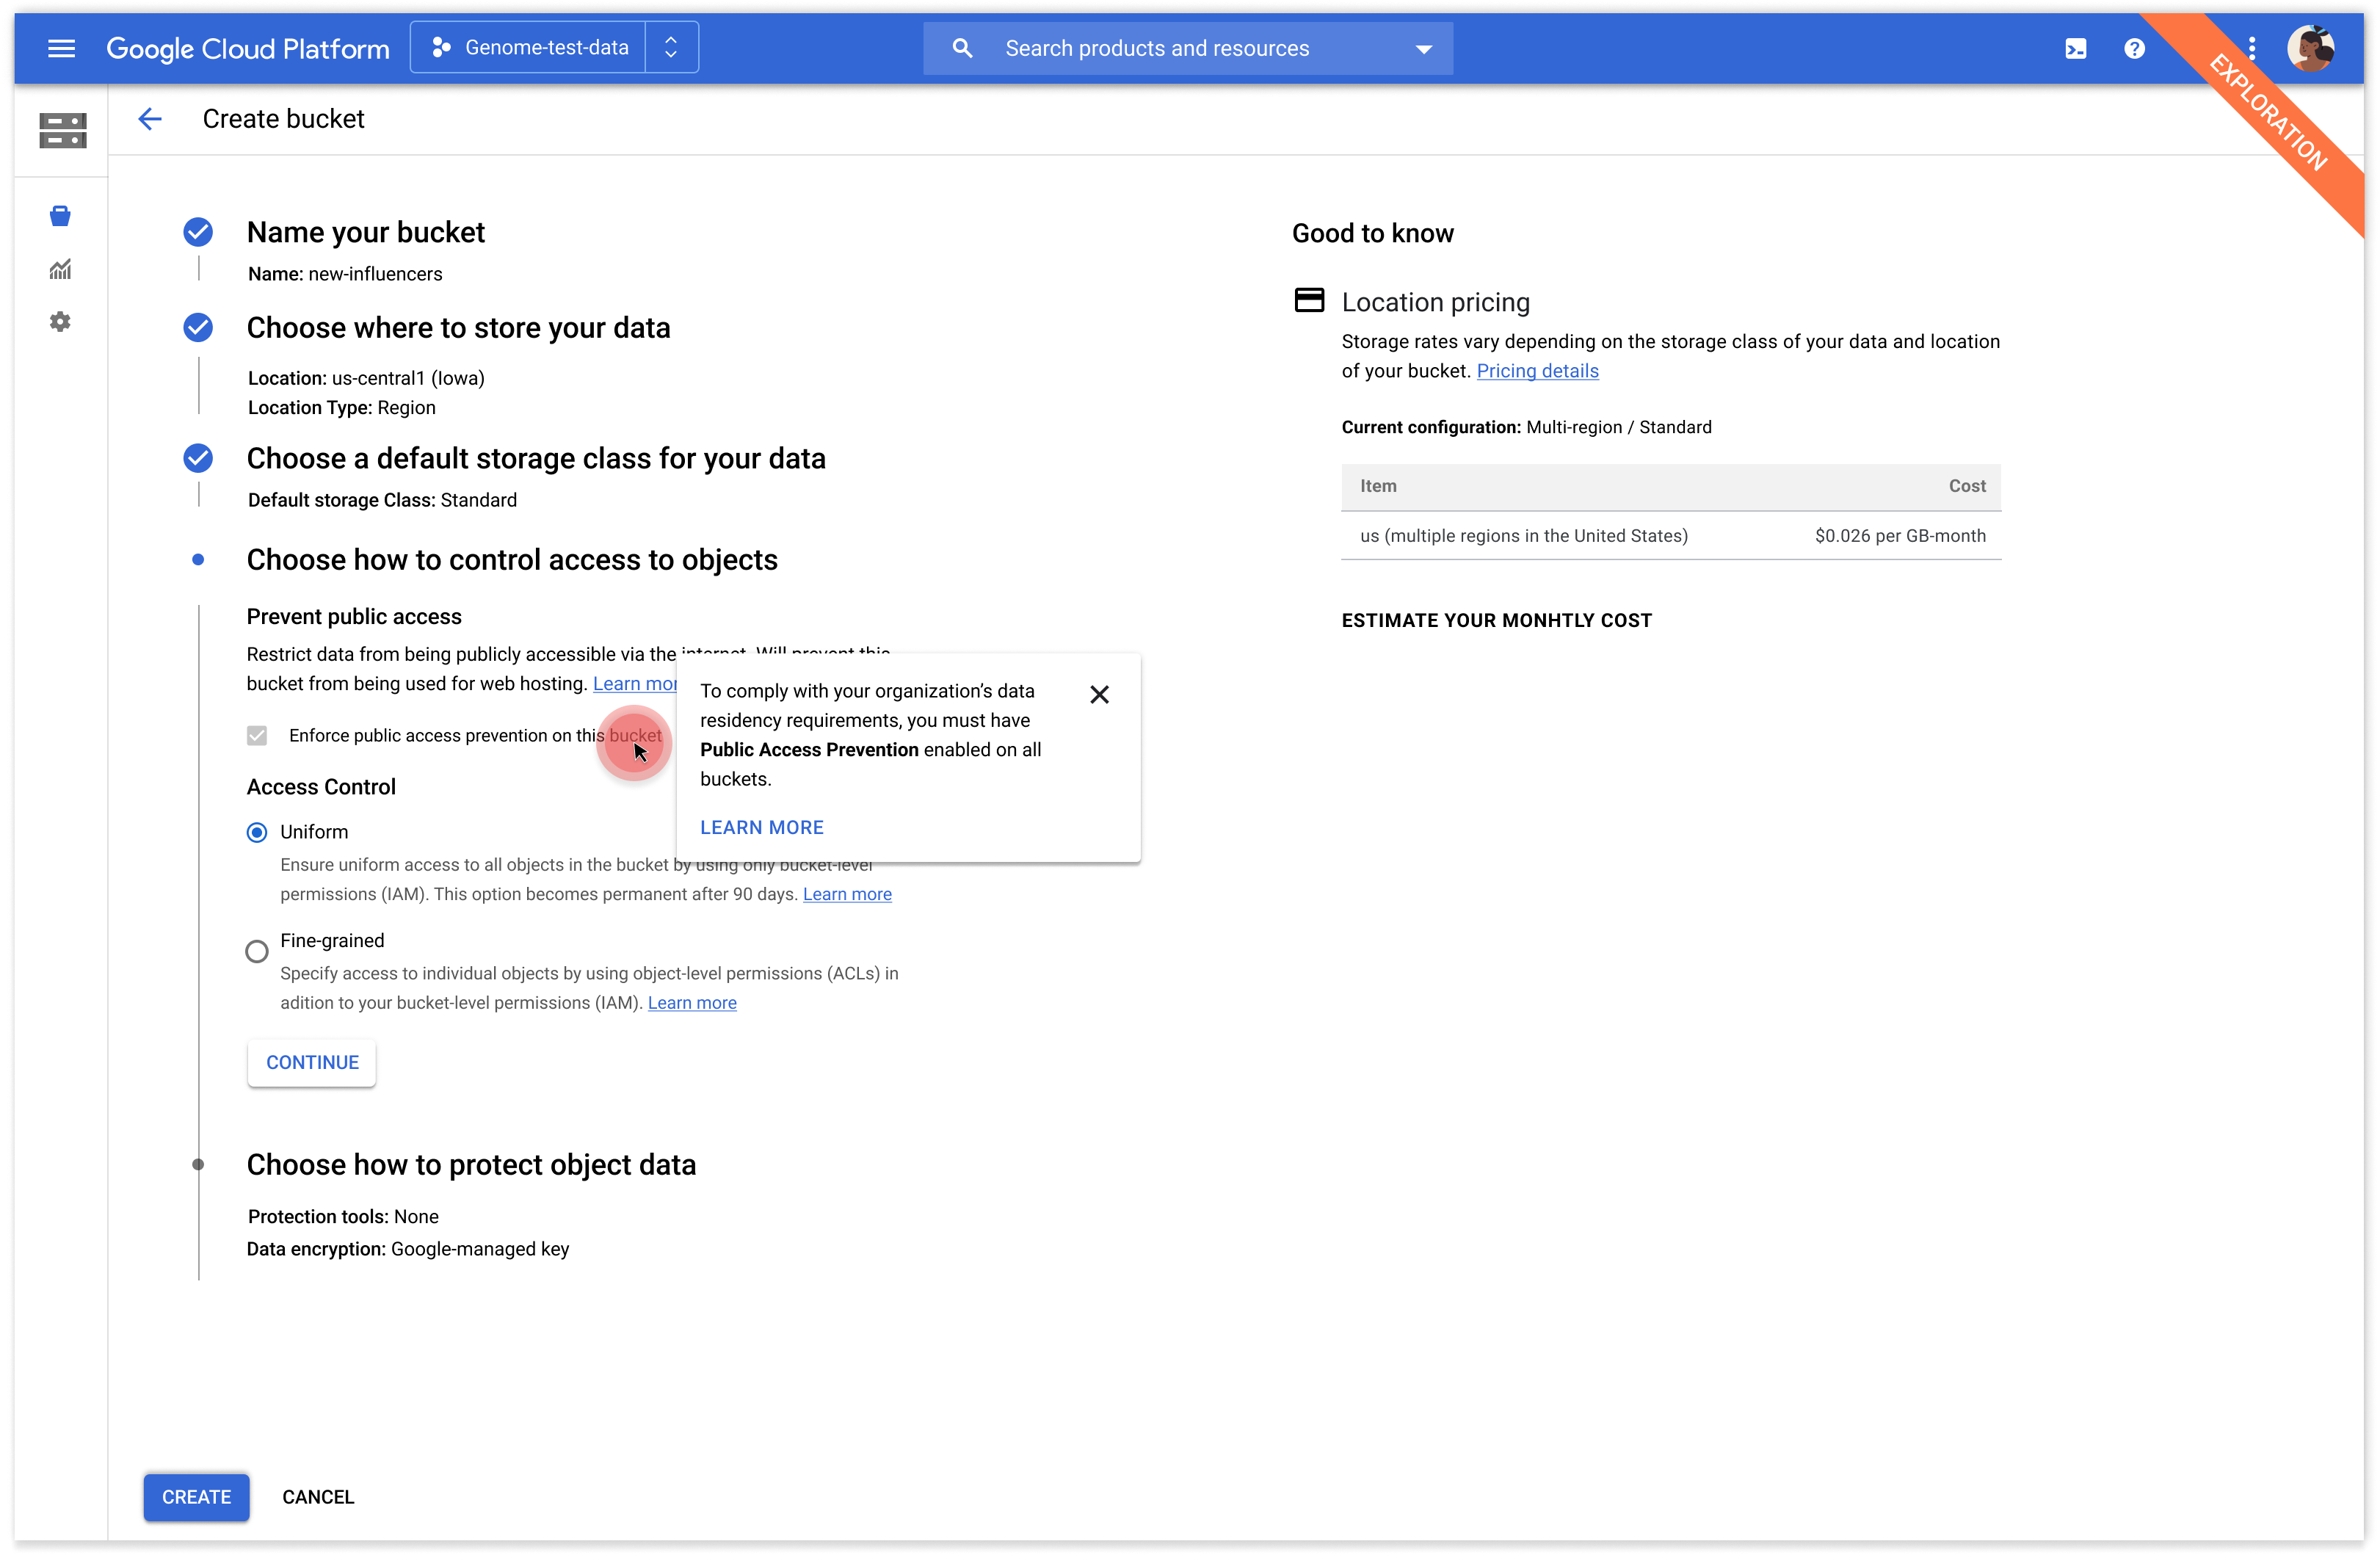Open the Pricing details link
This screenshot has height=1555, width=2380.
(1537, 371)
